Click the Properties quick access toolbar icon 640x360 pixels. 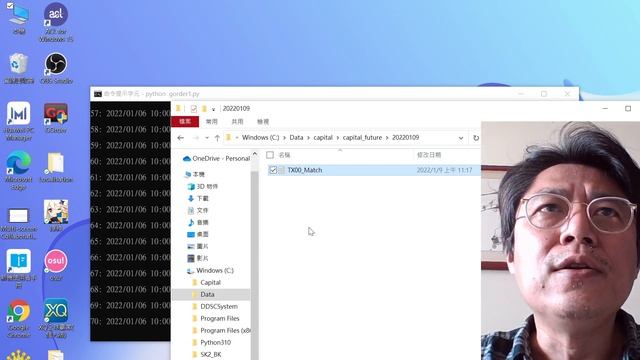pos(193,109)
